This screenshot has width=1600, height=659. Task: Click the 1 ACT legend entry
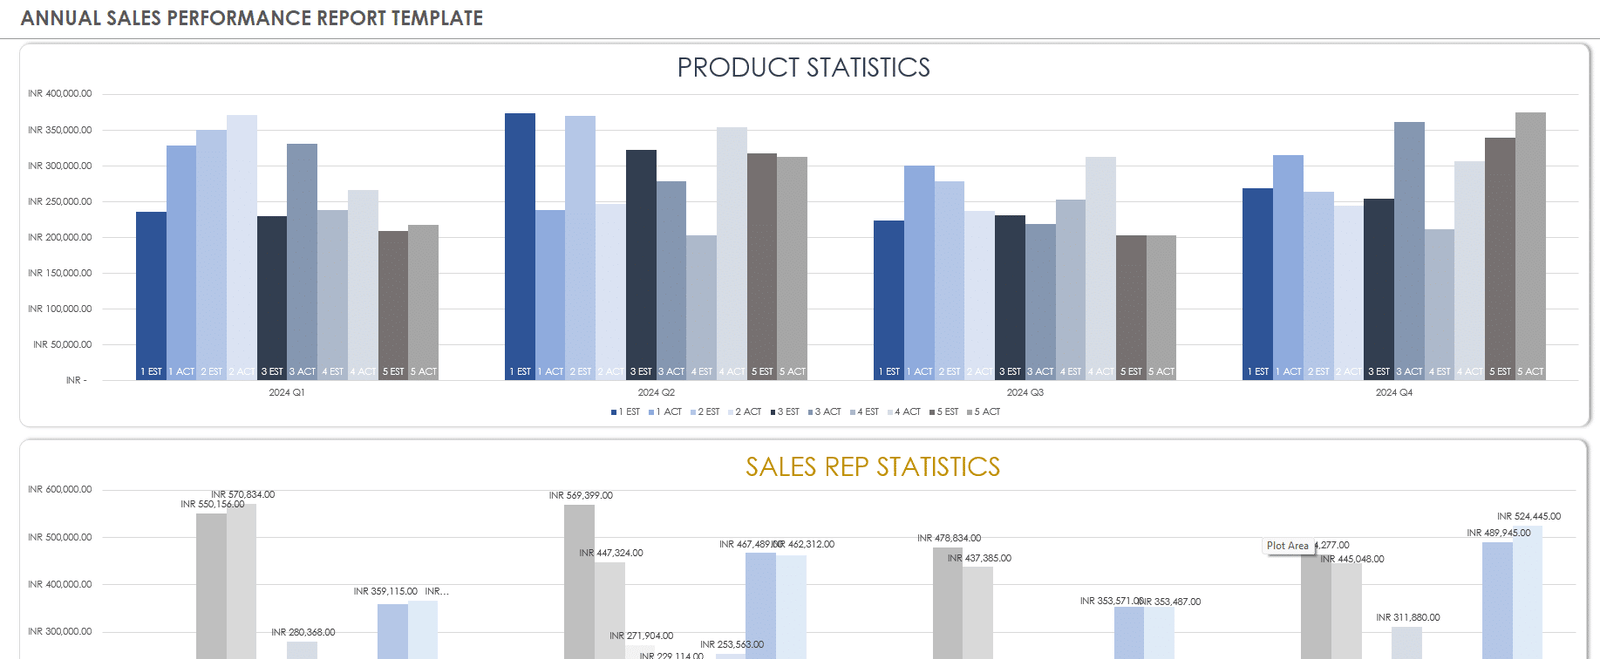pos(668,412)
